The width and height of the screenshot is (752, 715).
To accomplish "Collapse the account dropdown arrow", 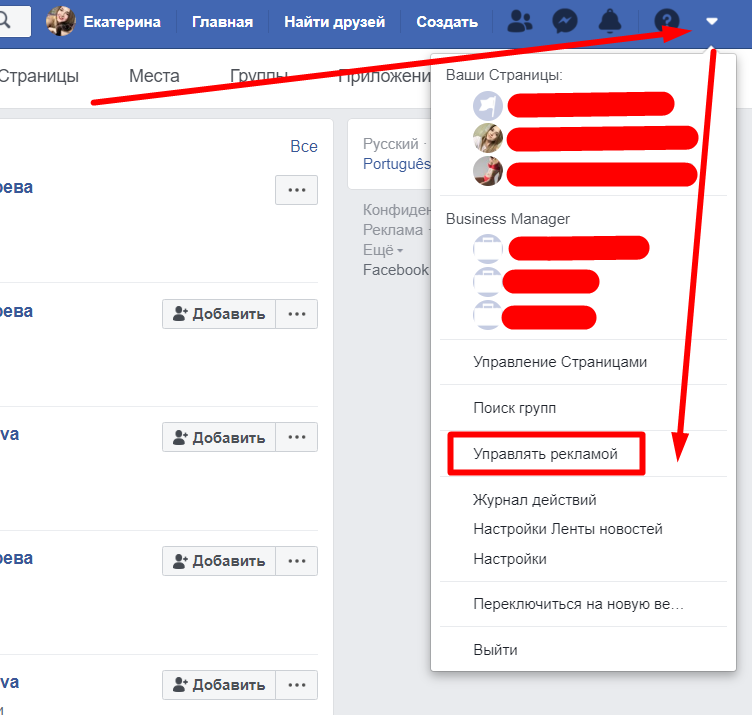I will pos(712,21).
